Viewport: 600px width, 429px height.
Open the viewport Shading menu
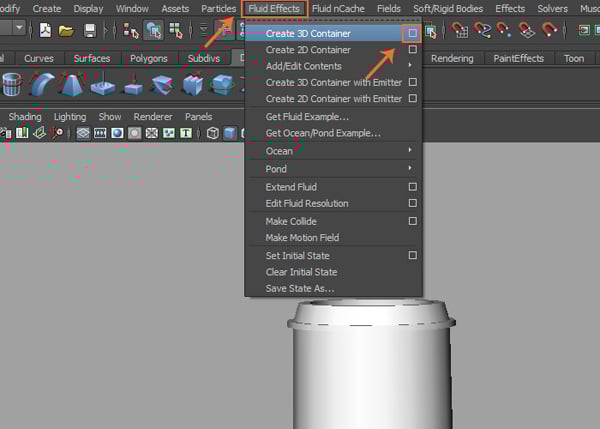[25, 116]
